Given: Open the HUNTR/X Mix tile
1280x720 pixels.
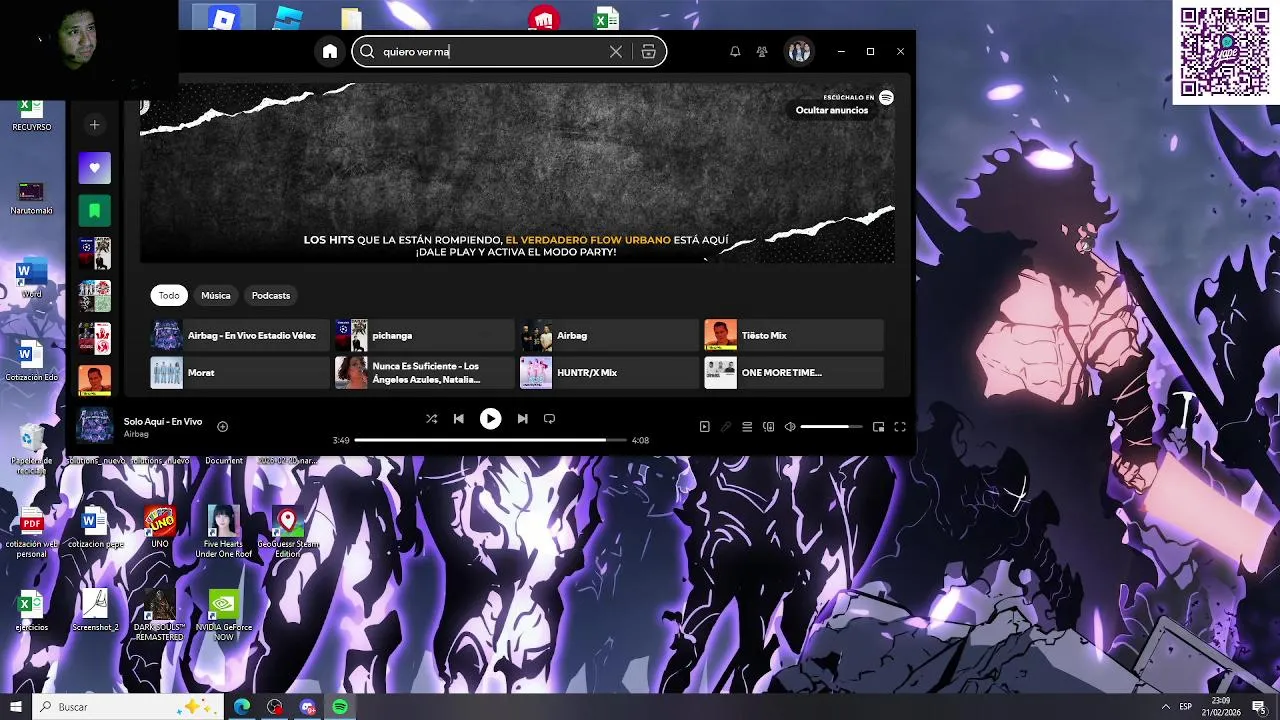Looking at the screenshot, I should point(609,372).
